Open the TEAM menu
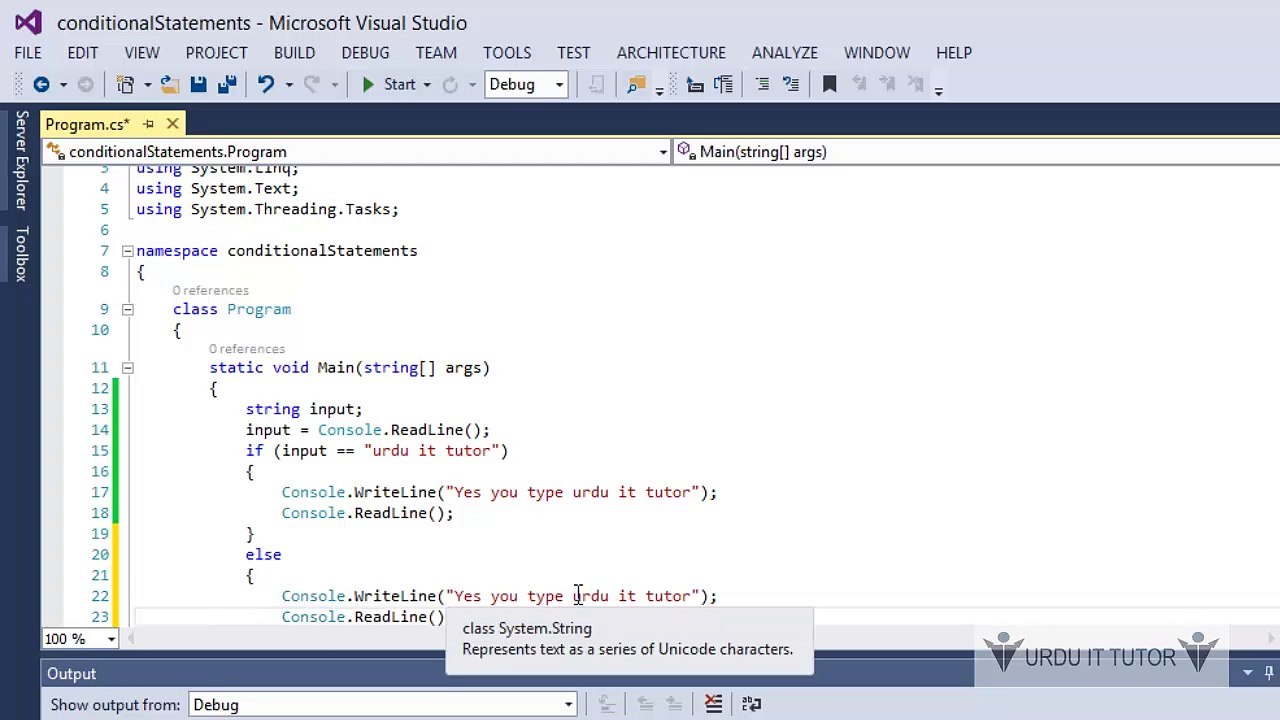 coord(436,53)
